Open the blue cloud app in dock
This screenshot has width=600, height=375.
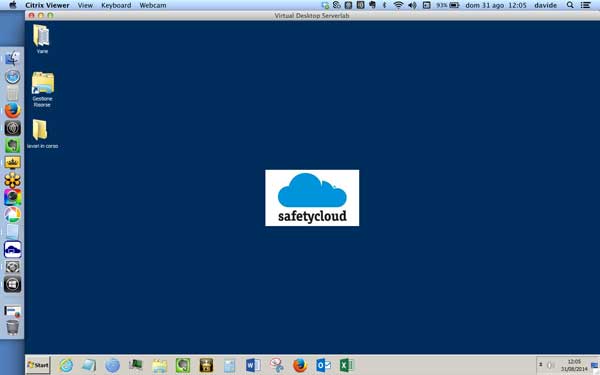tap(12, 249)
